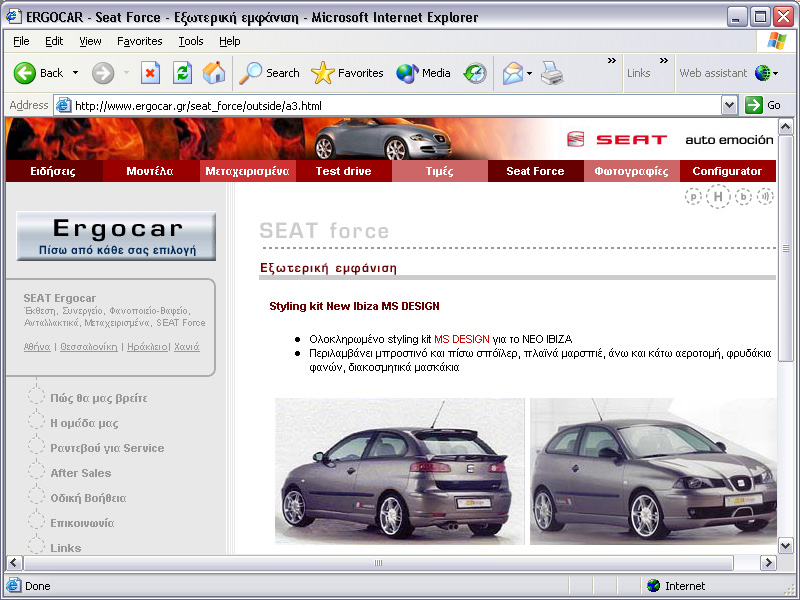Click the Mail envelope icon
The height and width of the screenshot is (600, 800).
513,73
